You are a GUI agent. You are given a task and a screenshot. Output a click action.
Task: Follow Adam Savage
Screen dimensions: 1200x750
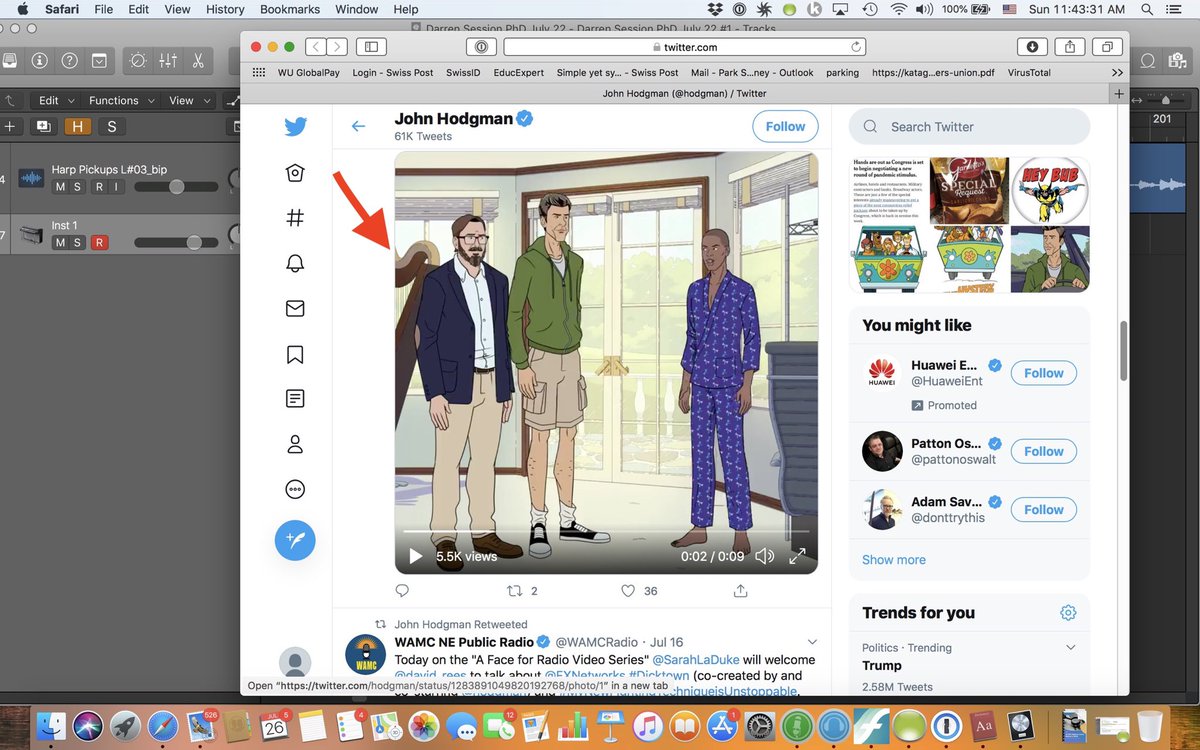pos(1044,509)
